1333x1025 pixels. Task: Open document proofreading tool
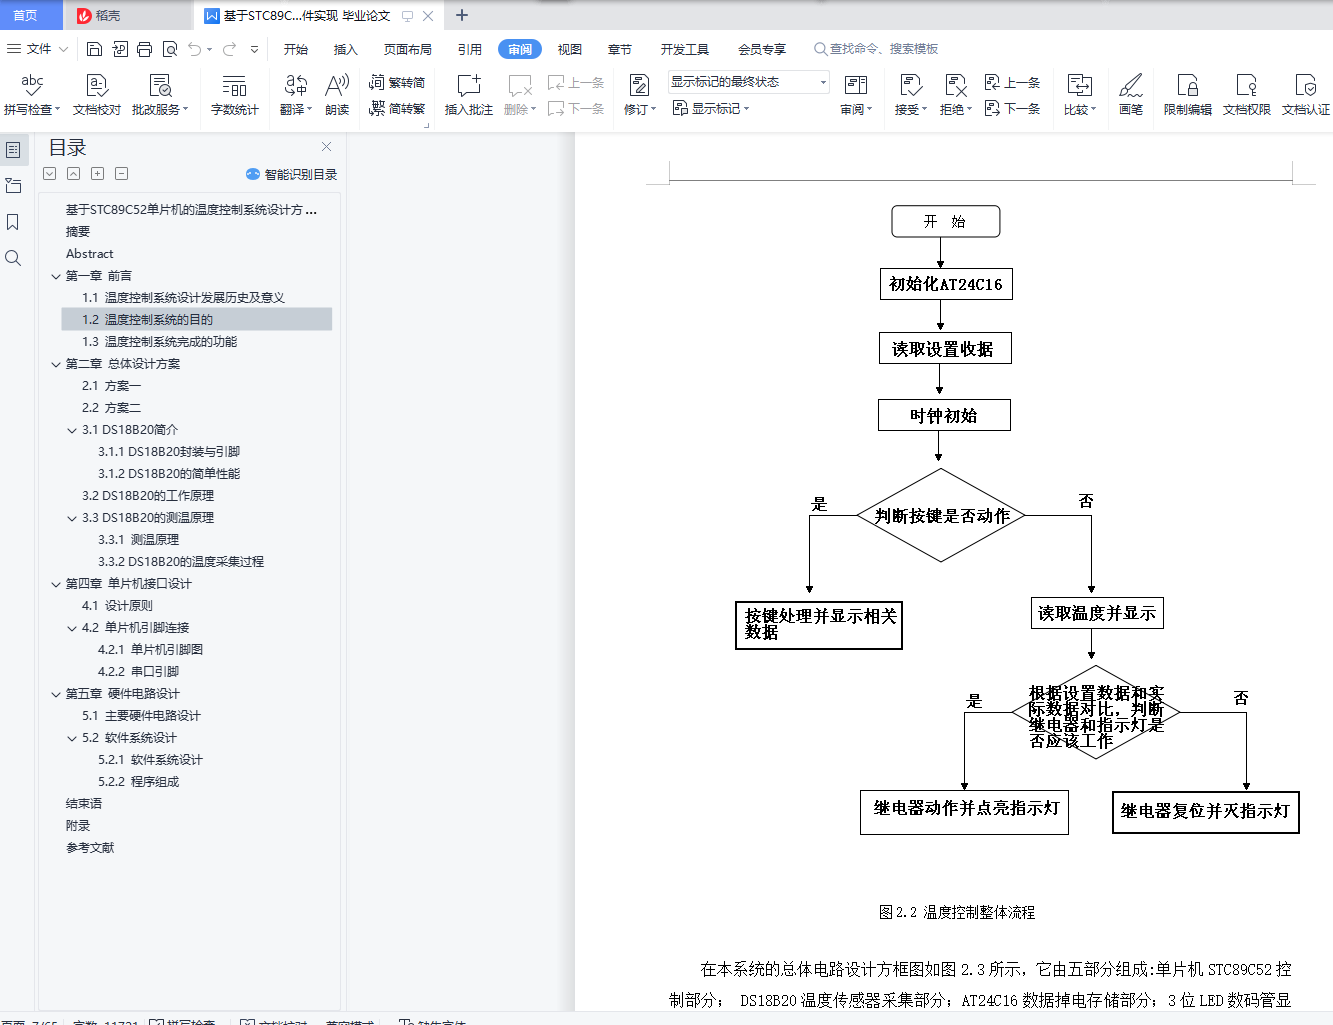(x=97, y=94)
